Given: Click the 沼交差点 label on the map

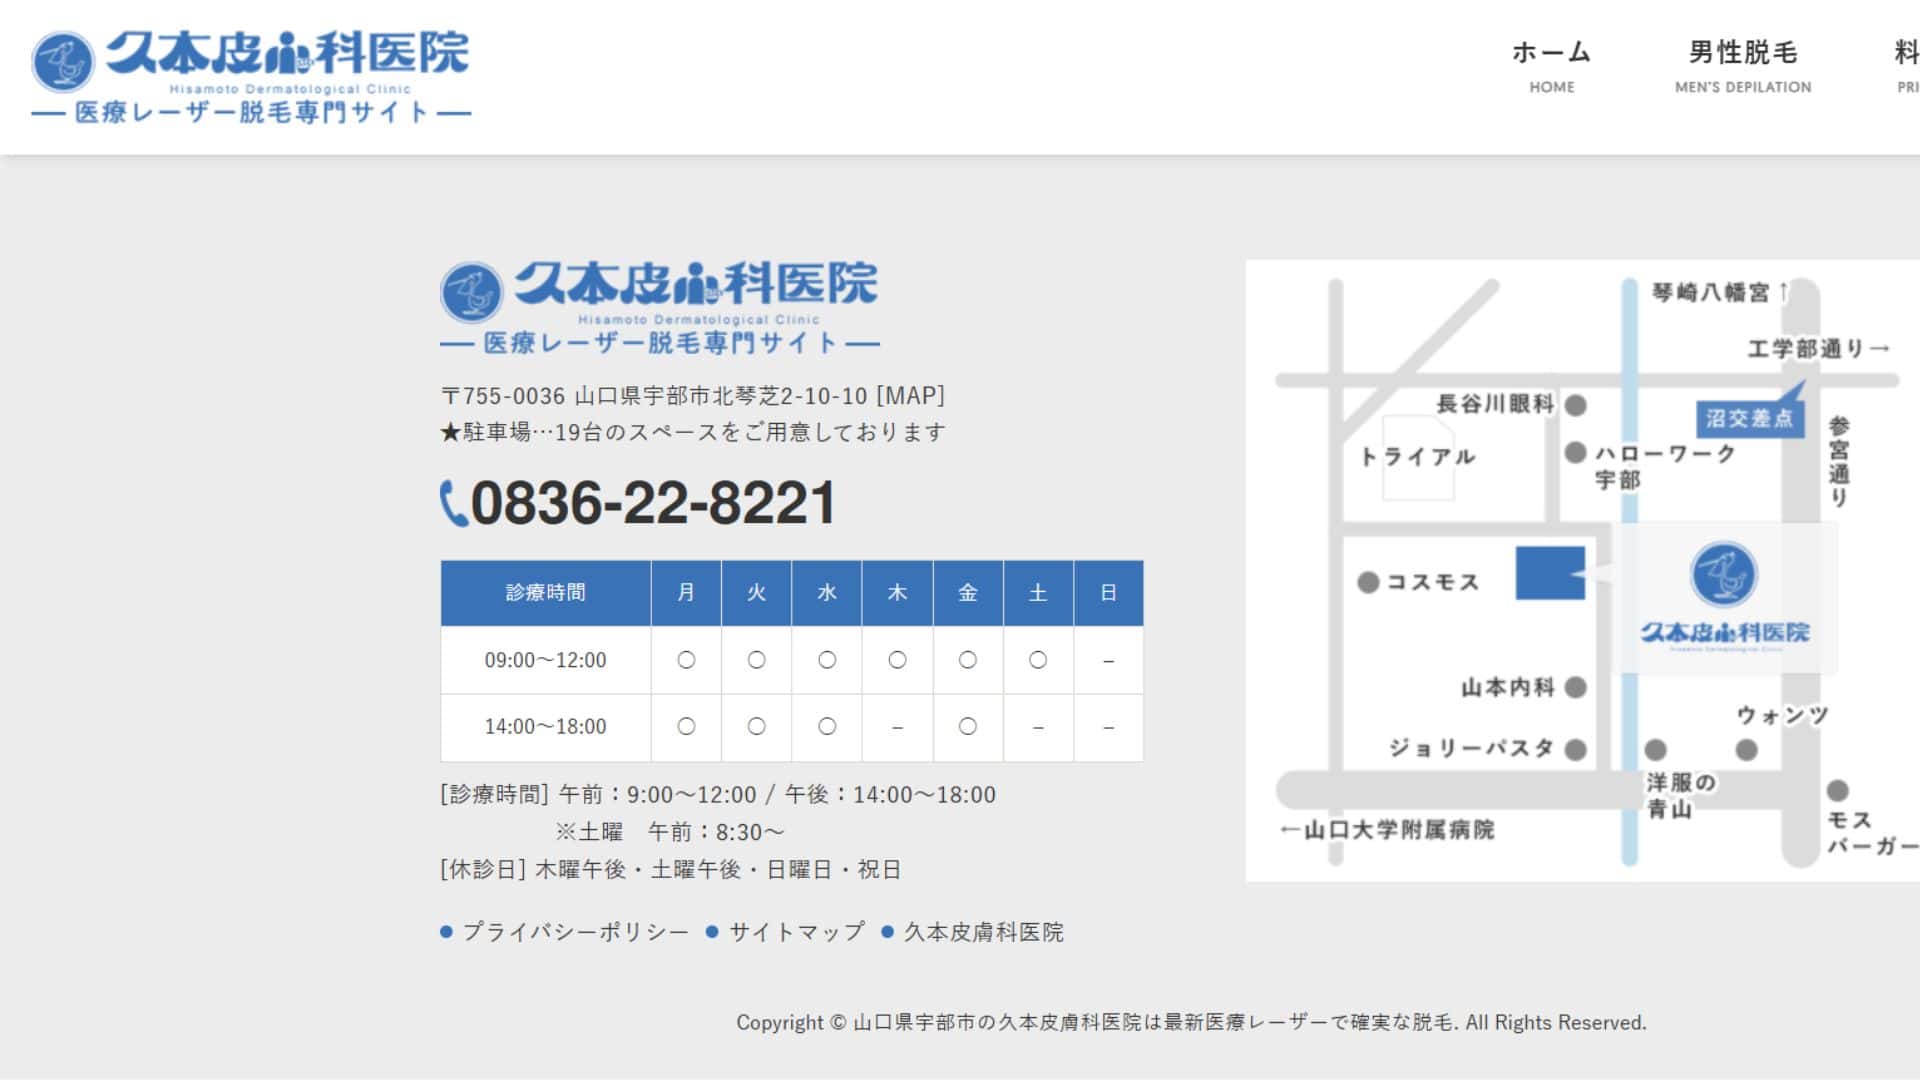Looking at the screenshot, I should [1749, 418].
